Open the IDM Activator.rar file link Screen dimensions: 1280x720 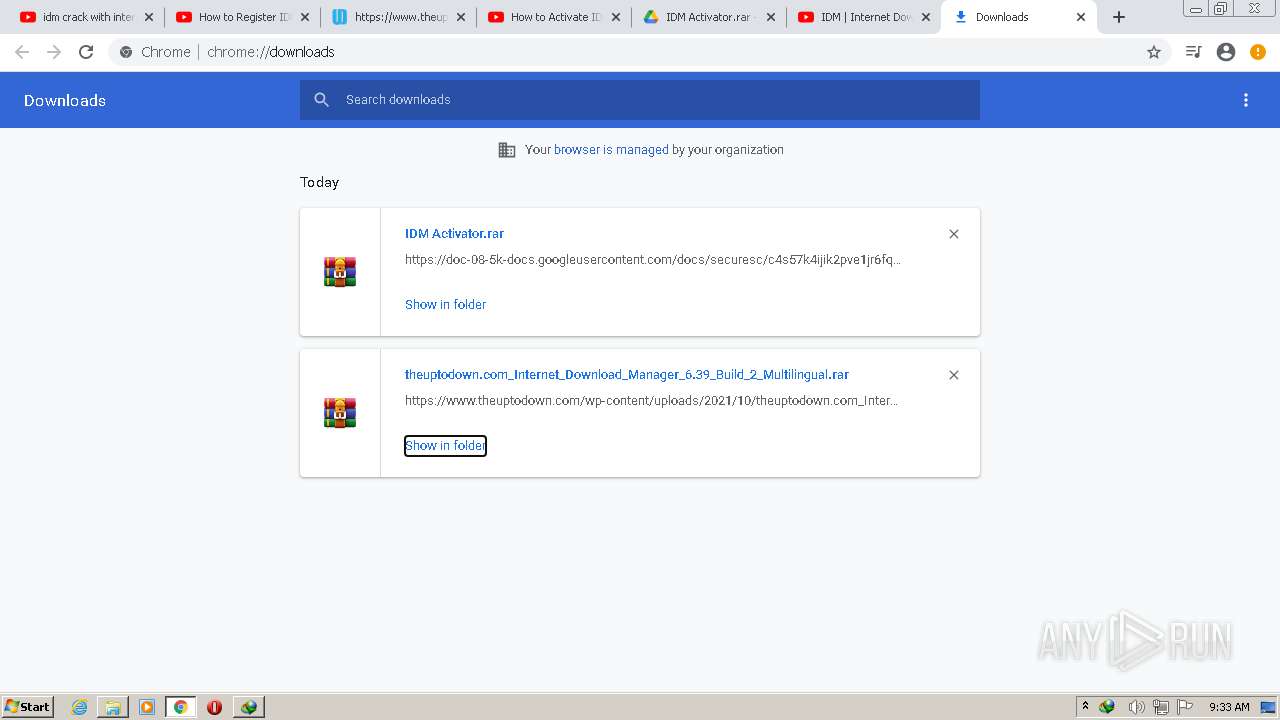tap(454, 234)
